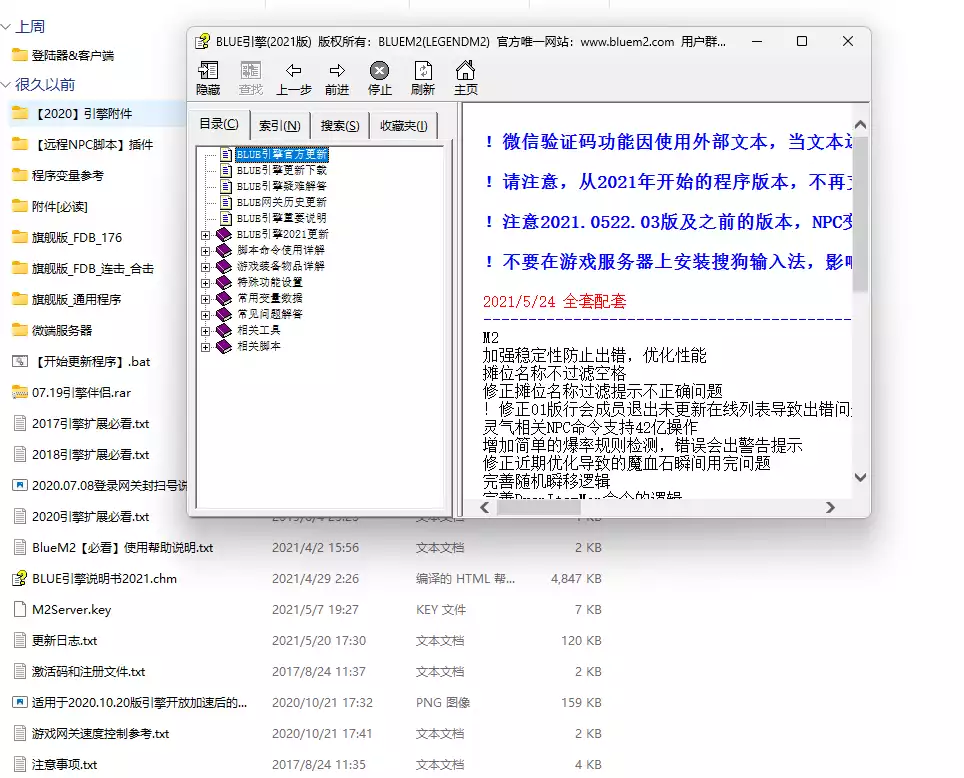Select the BLUE网关历史更新 page icon
The height and width of the screenshot is (778, 964).
point(226,202)
